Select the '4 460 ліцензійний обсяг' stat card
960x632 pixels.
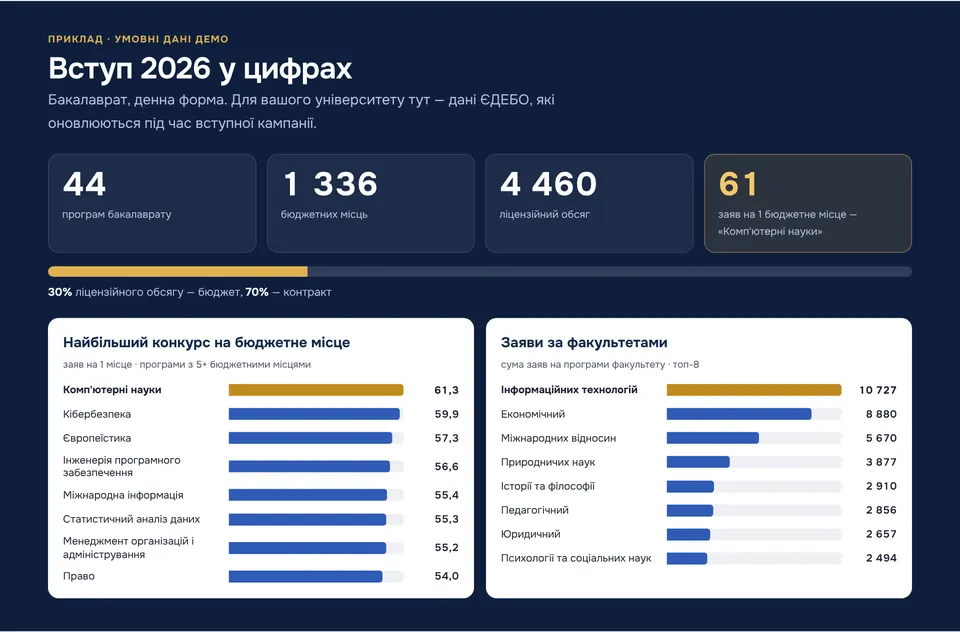[589, 203]
